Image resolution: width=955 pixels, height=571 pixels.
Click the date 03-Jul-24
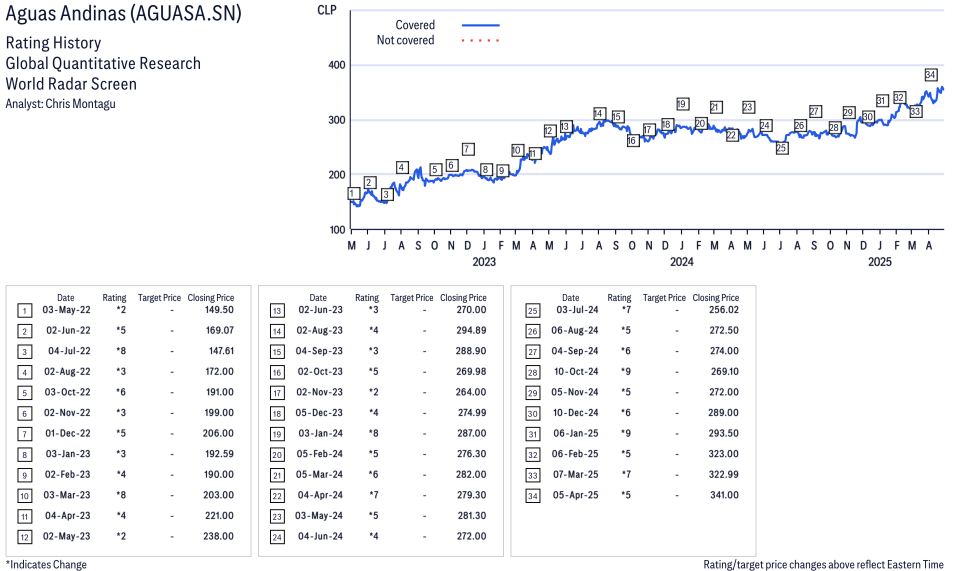[x=577, y=310]
